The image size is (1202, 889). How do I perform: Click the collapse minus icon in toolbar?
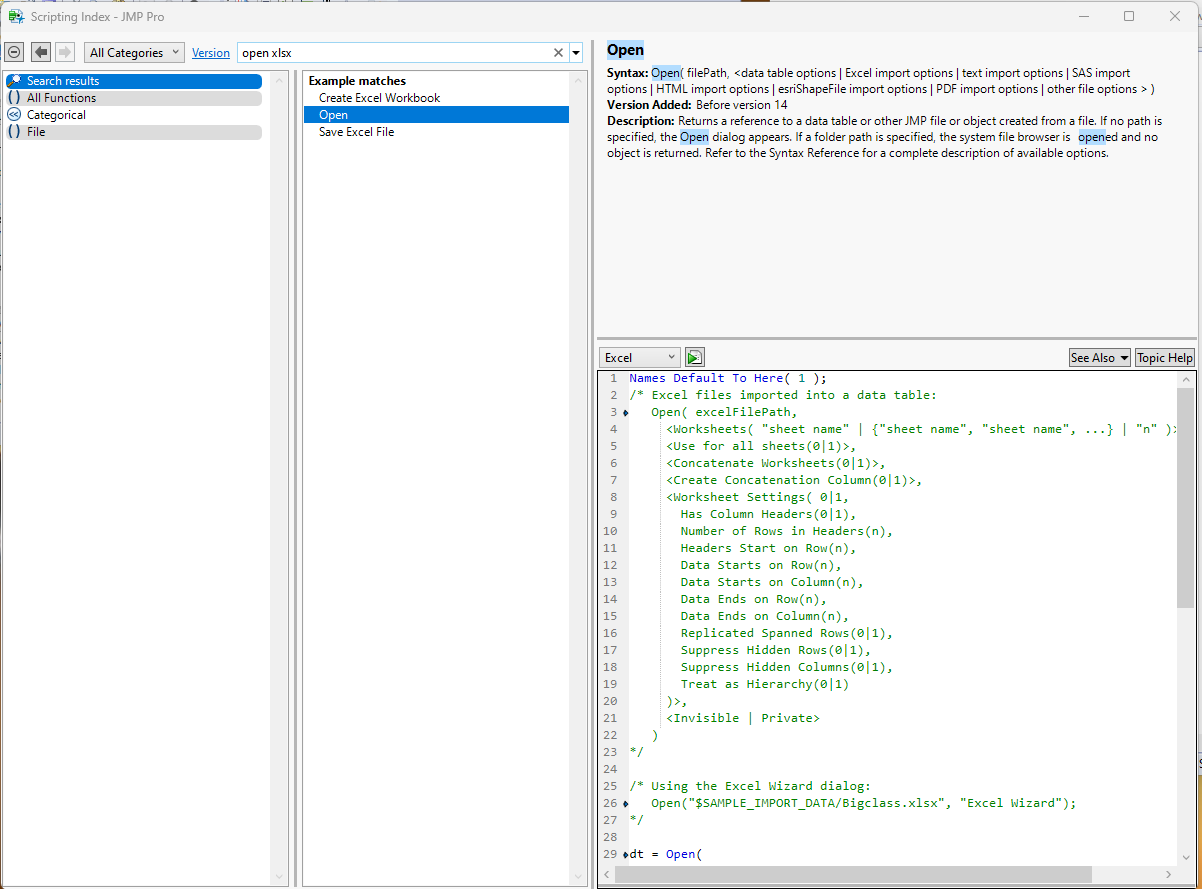[15, 52]
